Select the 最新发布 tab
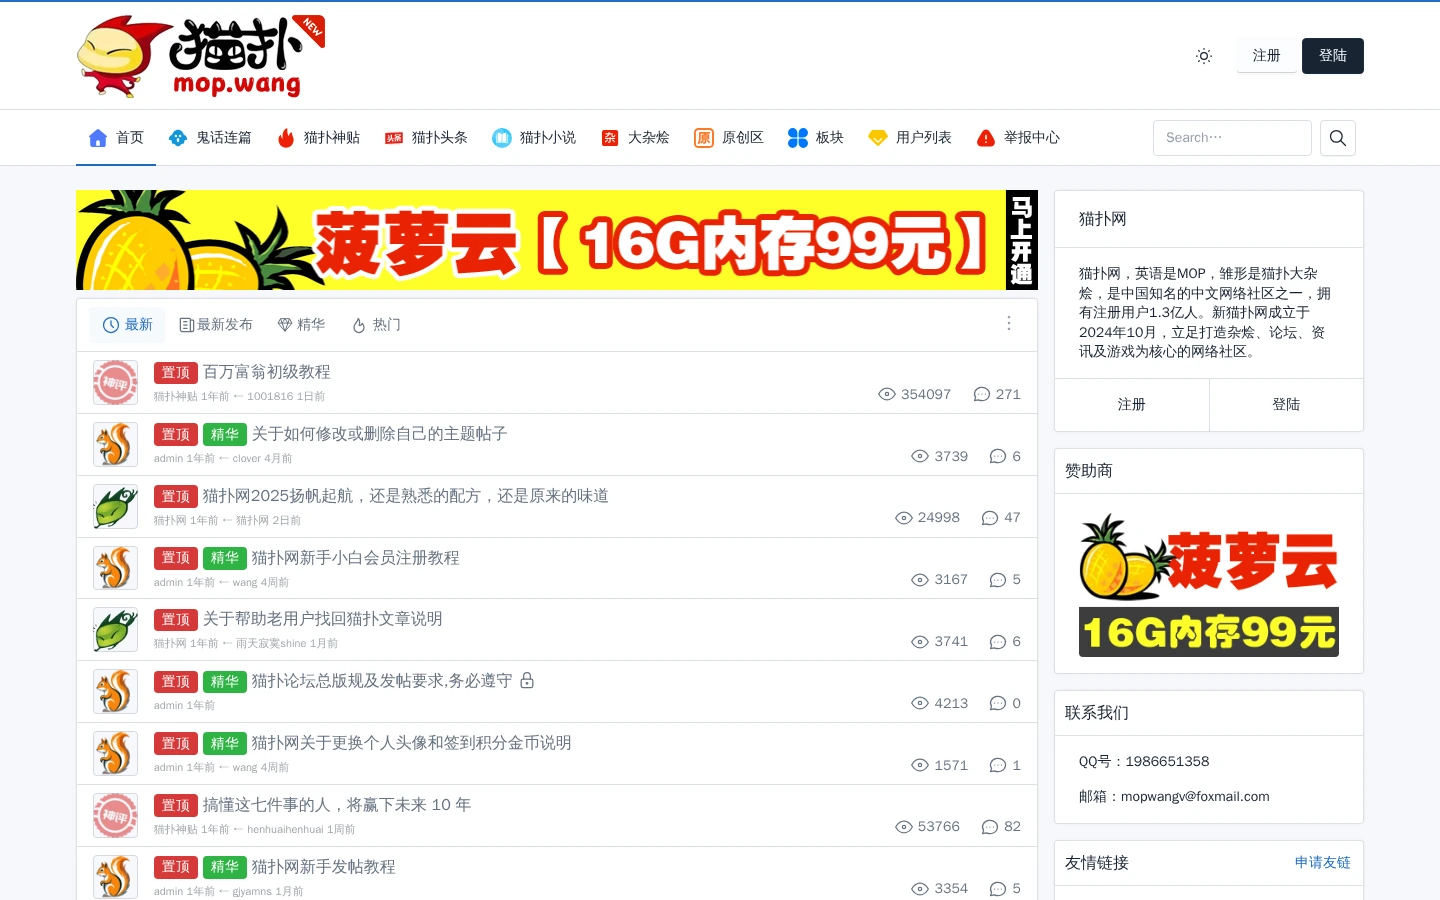 pos(216,325)
